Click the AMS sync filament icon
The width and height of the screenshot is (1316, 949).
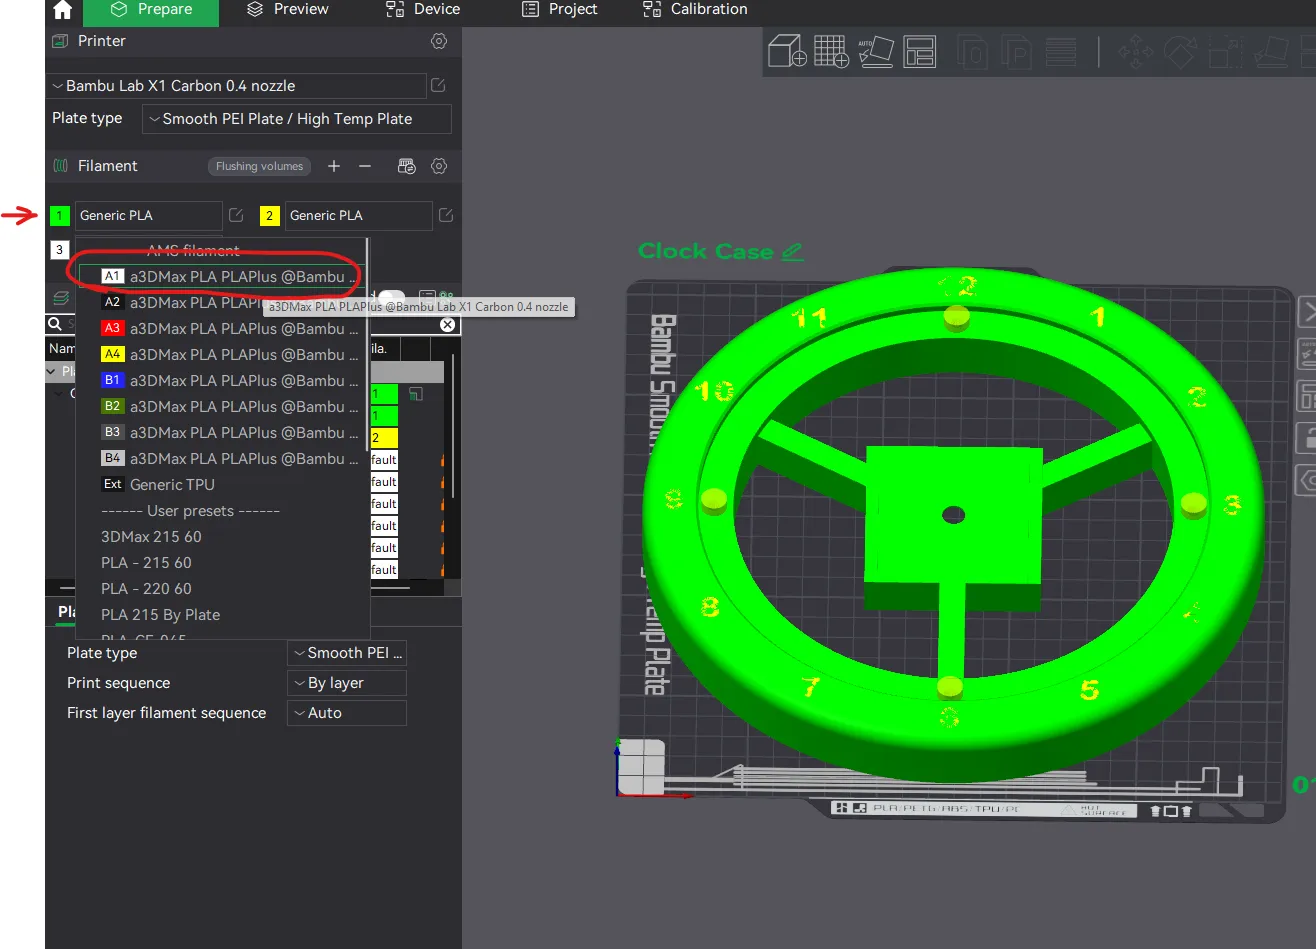click(x=406, y=166)
